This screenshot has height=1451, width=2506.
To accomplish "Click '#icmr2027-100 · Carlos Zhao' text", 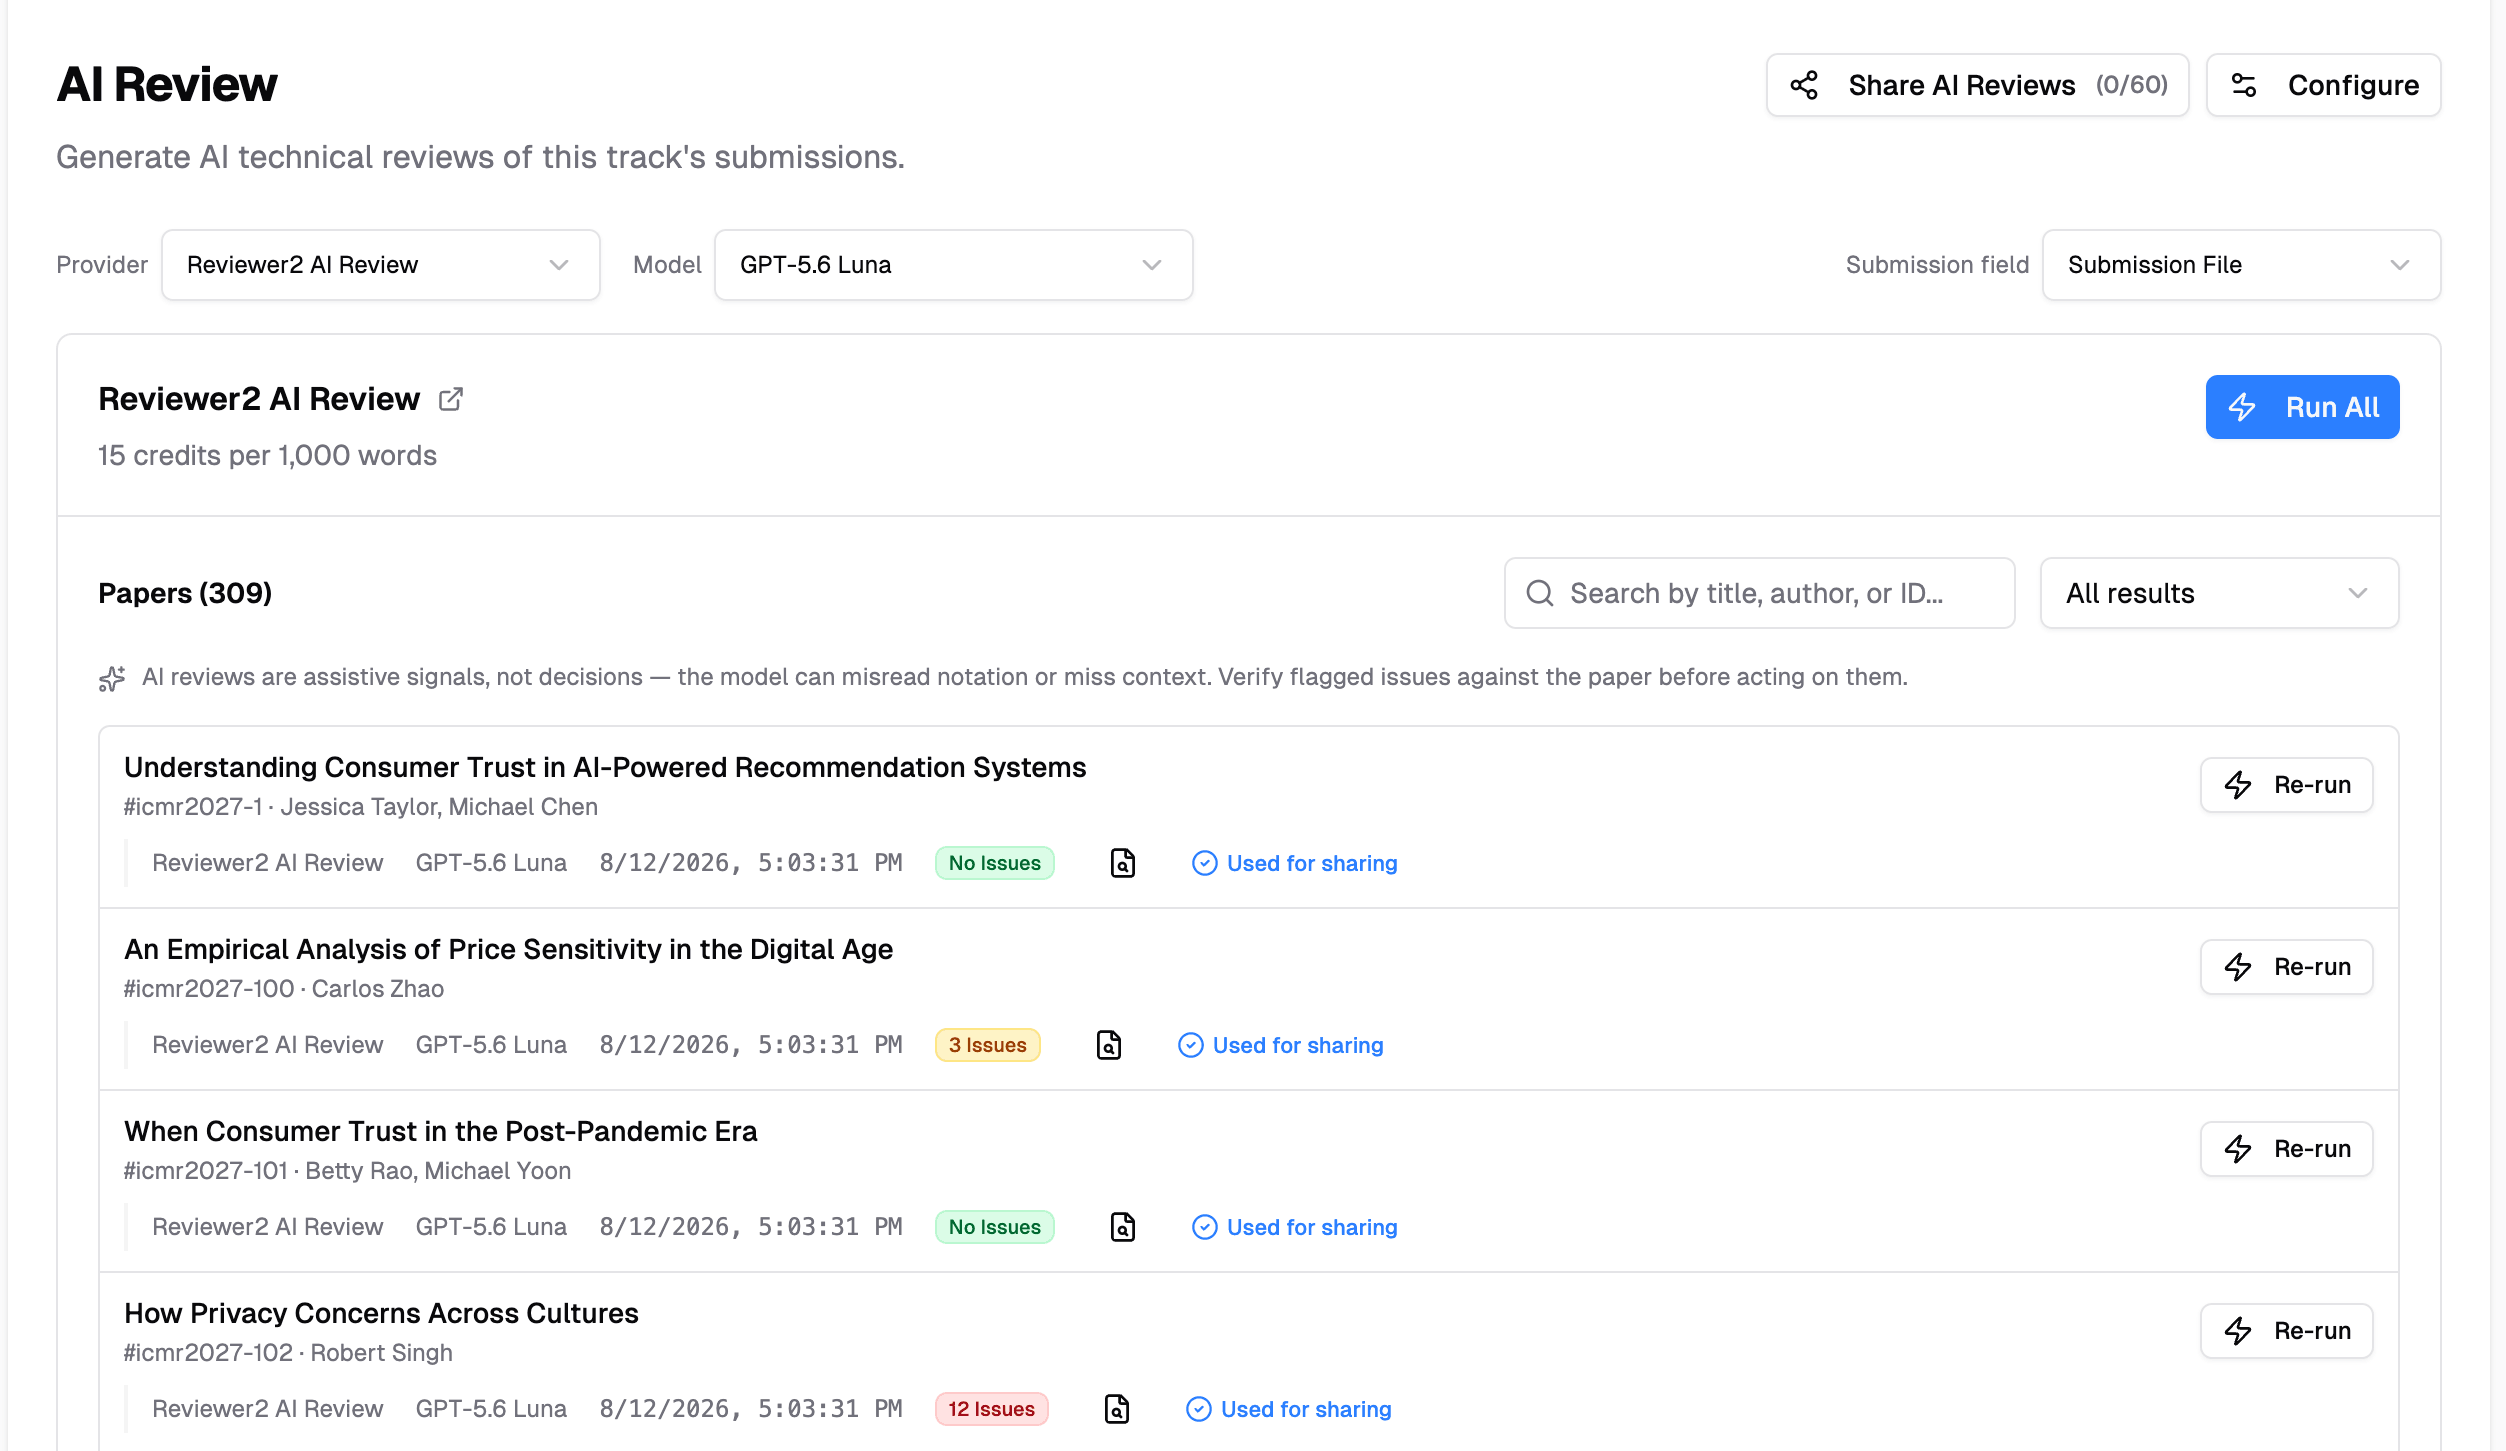I will [284, 989].
